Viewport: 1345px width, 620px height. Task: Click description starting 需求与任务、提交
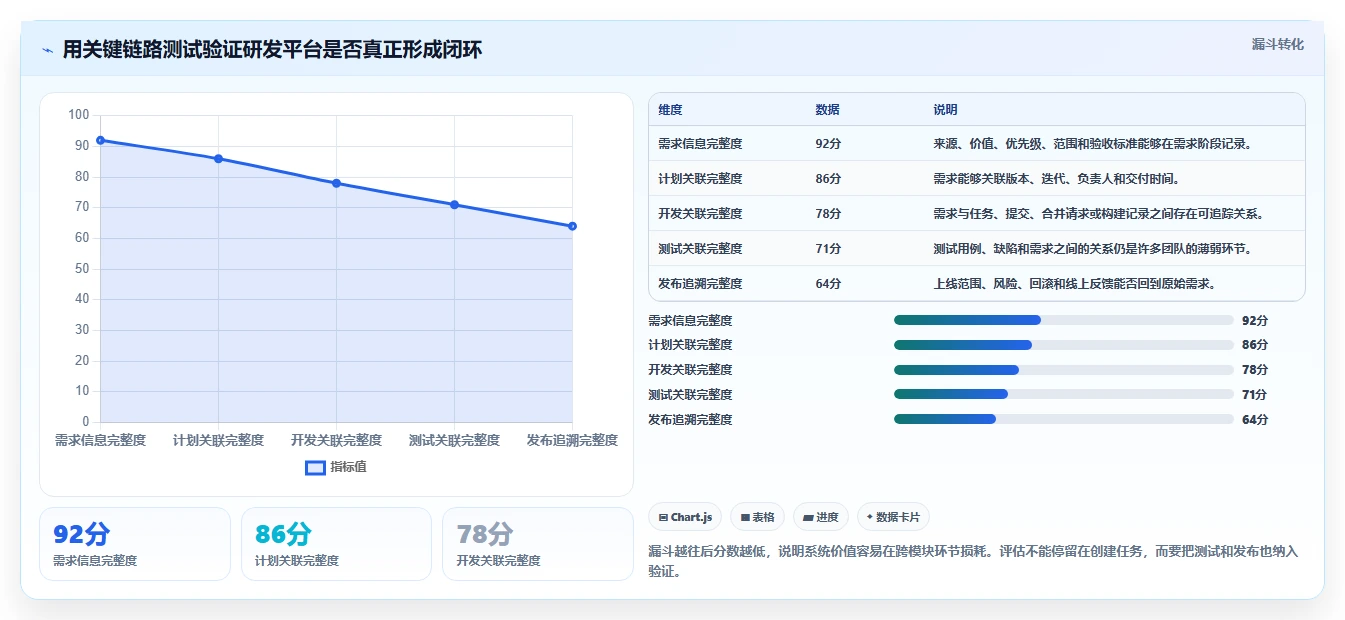click(1099, 214)
